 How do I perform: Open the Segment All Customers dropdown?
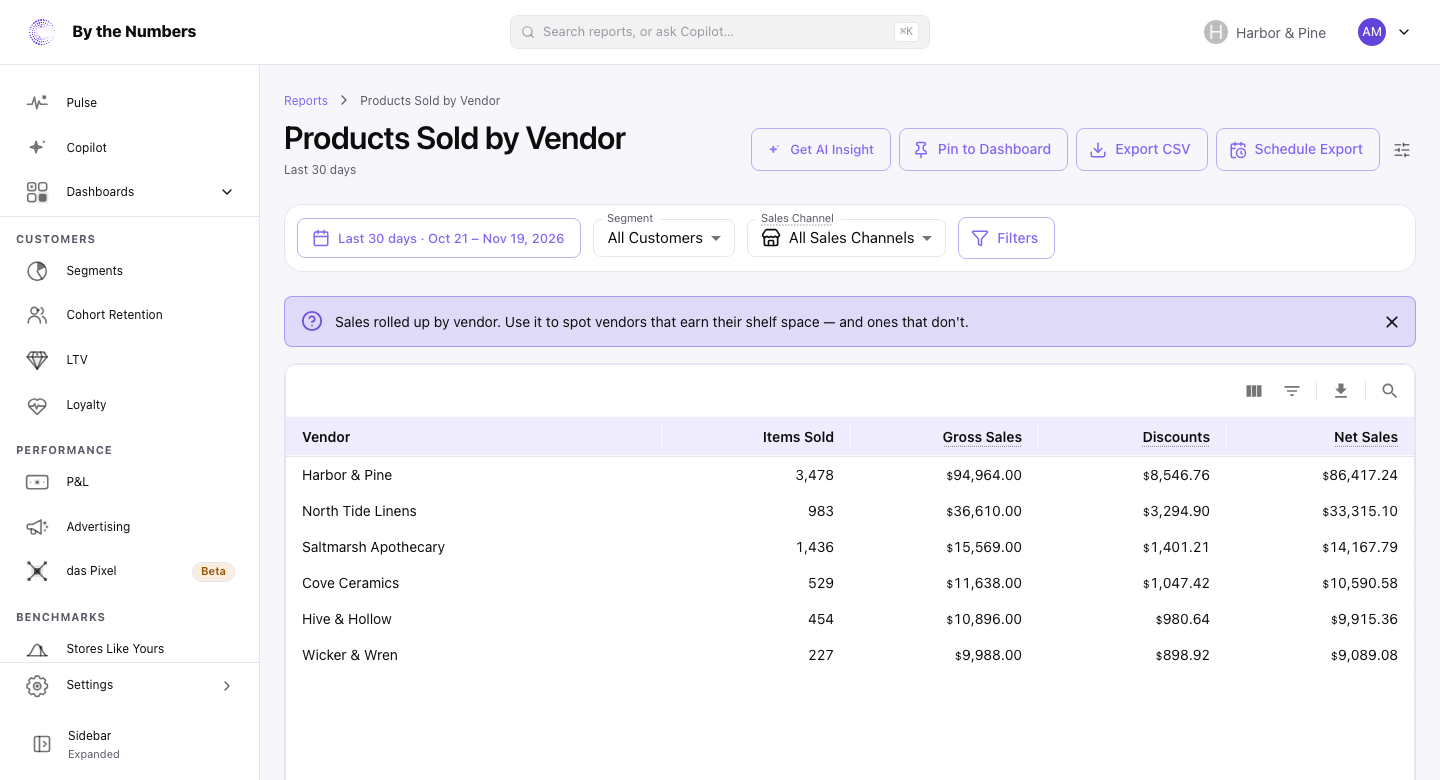pos(664,238)
